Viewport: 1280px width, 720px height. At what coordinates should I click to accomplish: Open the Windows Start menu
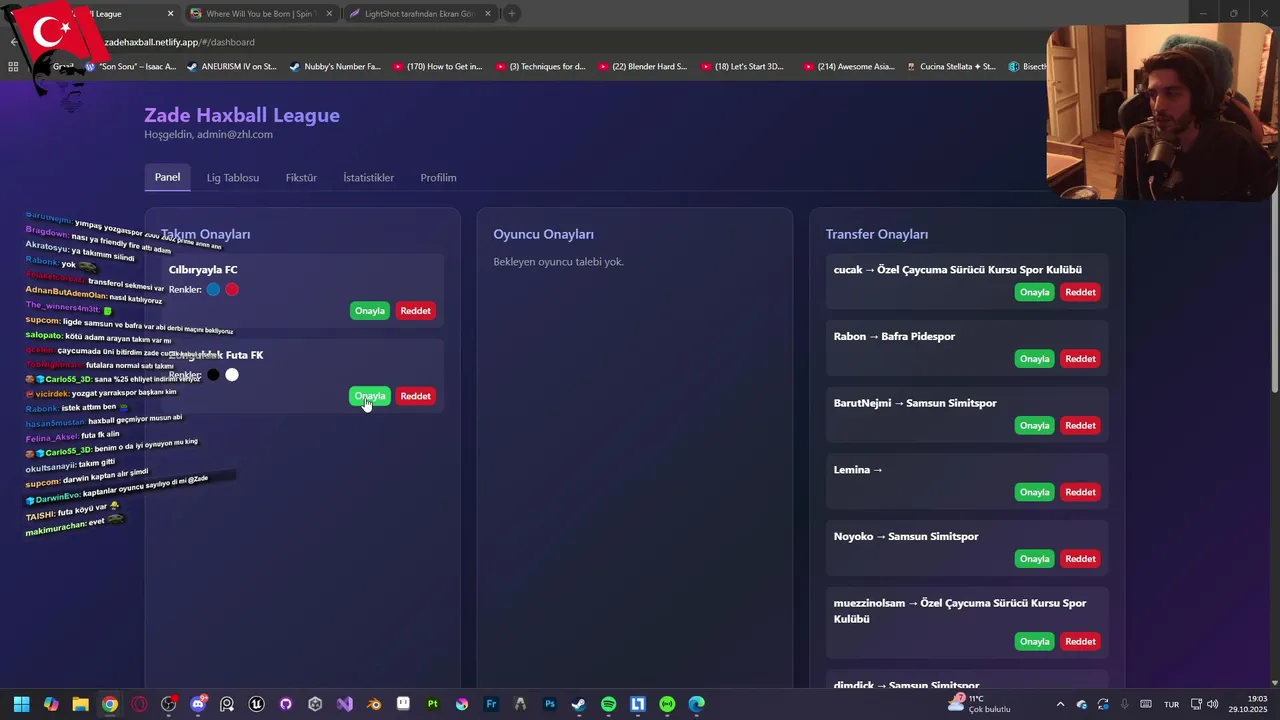21,704
